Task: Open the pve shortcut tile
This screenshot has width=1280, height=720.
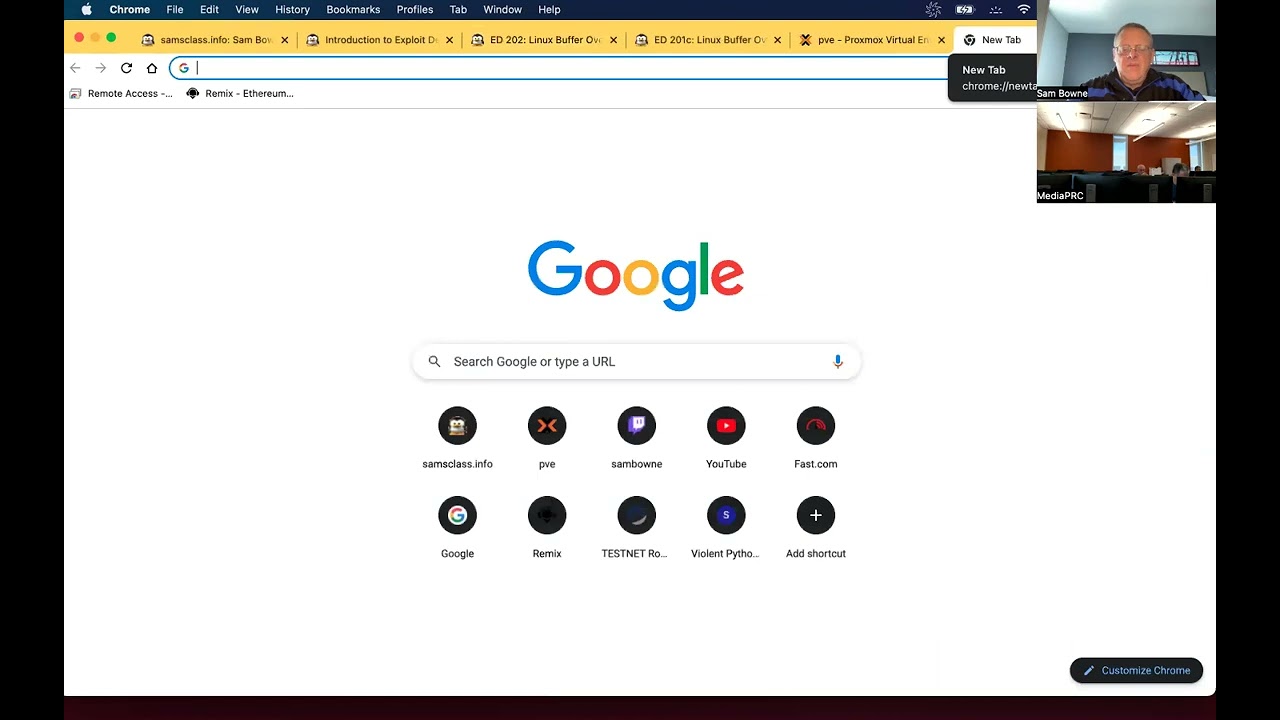Action: point(547,438)
